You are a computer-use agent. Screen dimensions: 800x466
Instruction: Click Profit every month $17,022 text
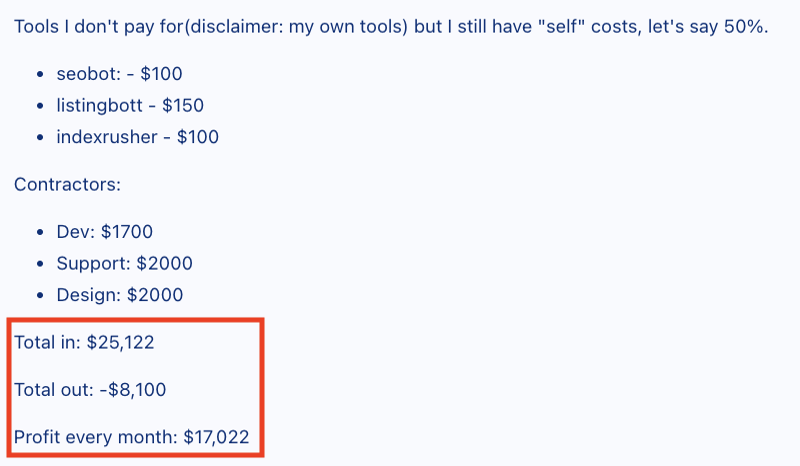coord(132,437)
